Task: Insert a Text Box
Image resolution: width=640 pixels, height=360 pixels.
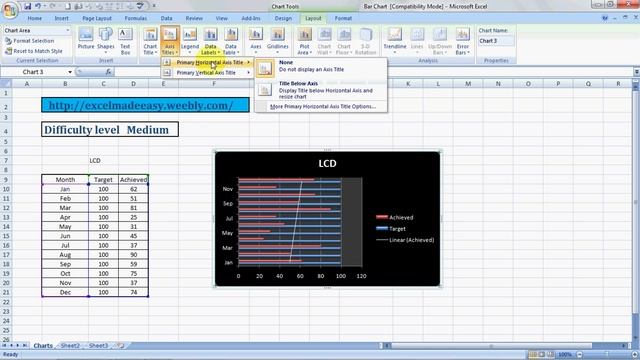Action: (x=125, y=41)
